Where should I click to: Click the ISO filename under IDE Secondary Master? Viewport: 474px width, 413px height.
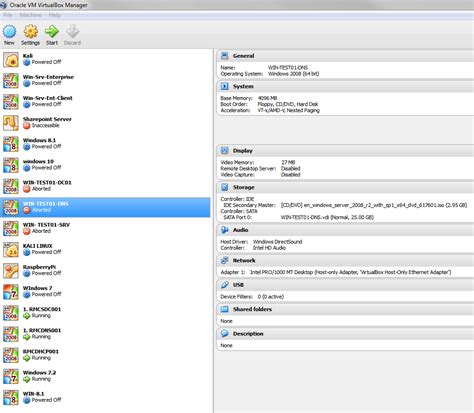[374, 205]
